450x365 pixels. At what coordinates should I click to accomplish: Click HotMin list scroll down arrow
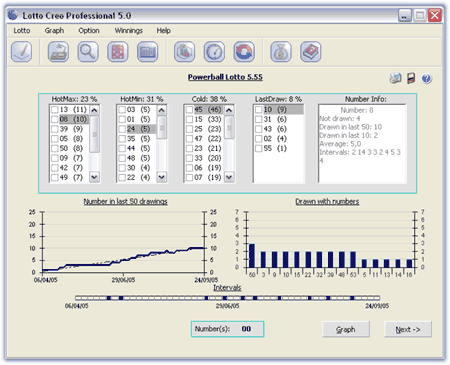(162, 177)
